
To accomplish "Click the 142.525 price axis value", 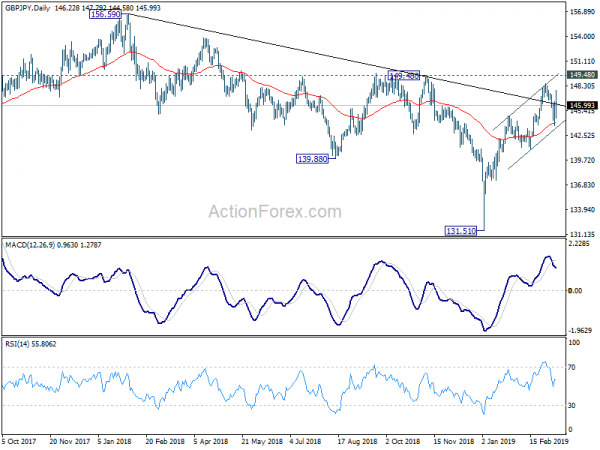I will tap(582, 135).
